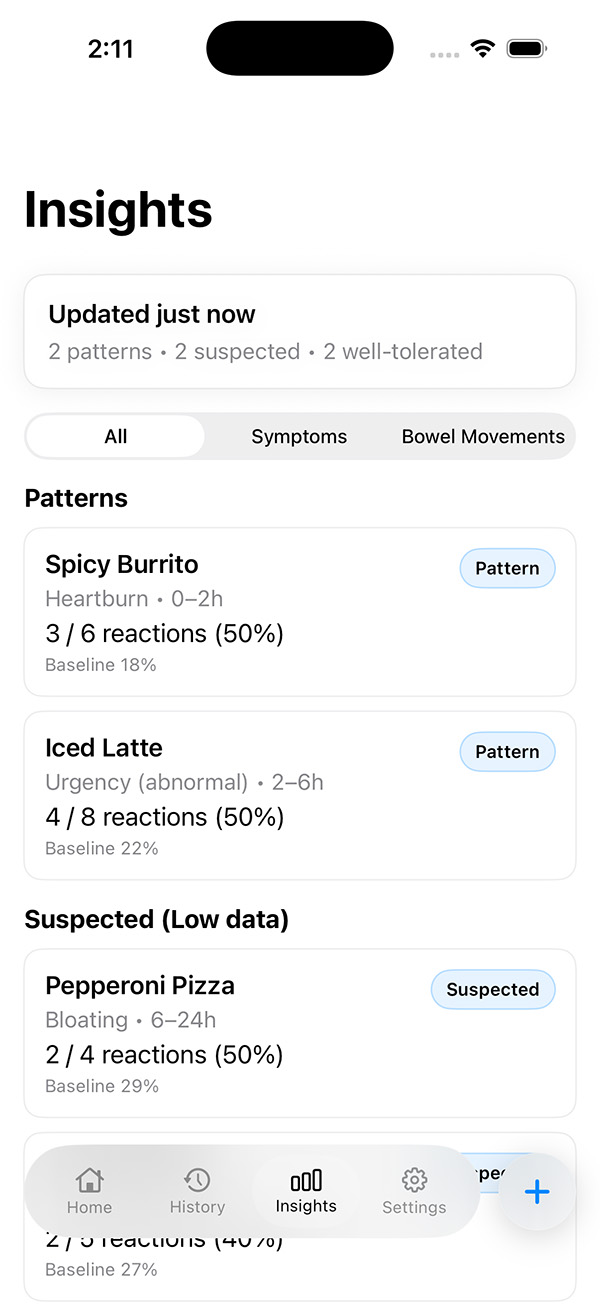
Task: Tap Suspected badge on Pepperoni Pizza
Action: pyautogui.click(x=492, y=990)
